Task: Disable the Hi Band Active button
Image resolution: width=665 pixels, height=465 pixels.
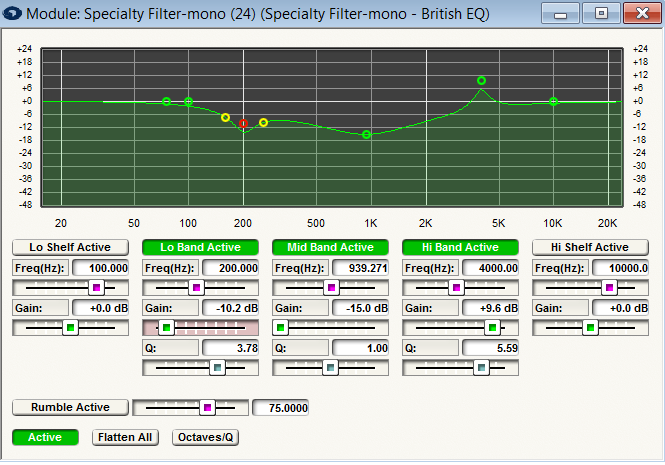Action: [460, 247]
